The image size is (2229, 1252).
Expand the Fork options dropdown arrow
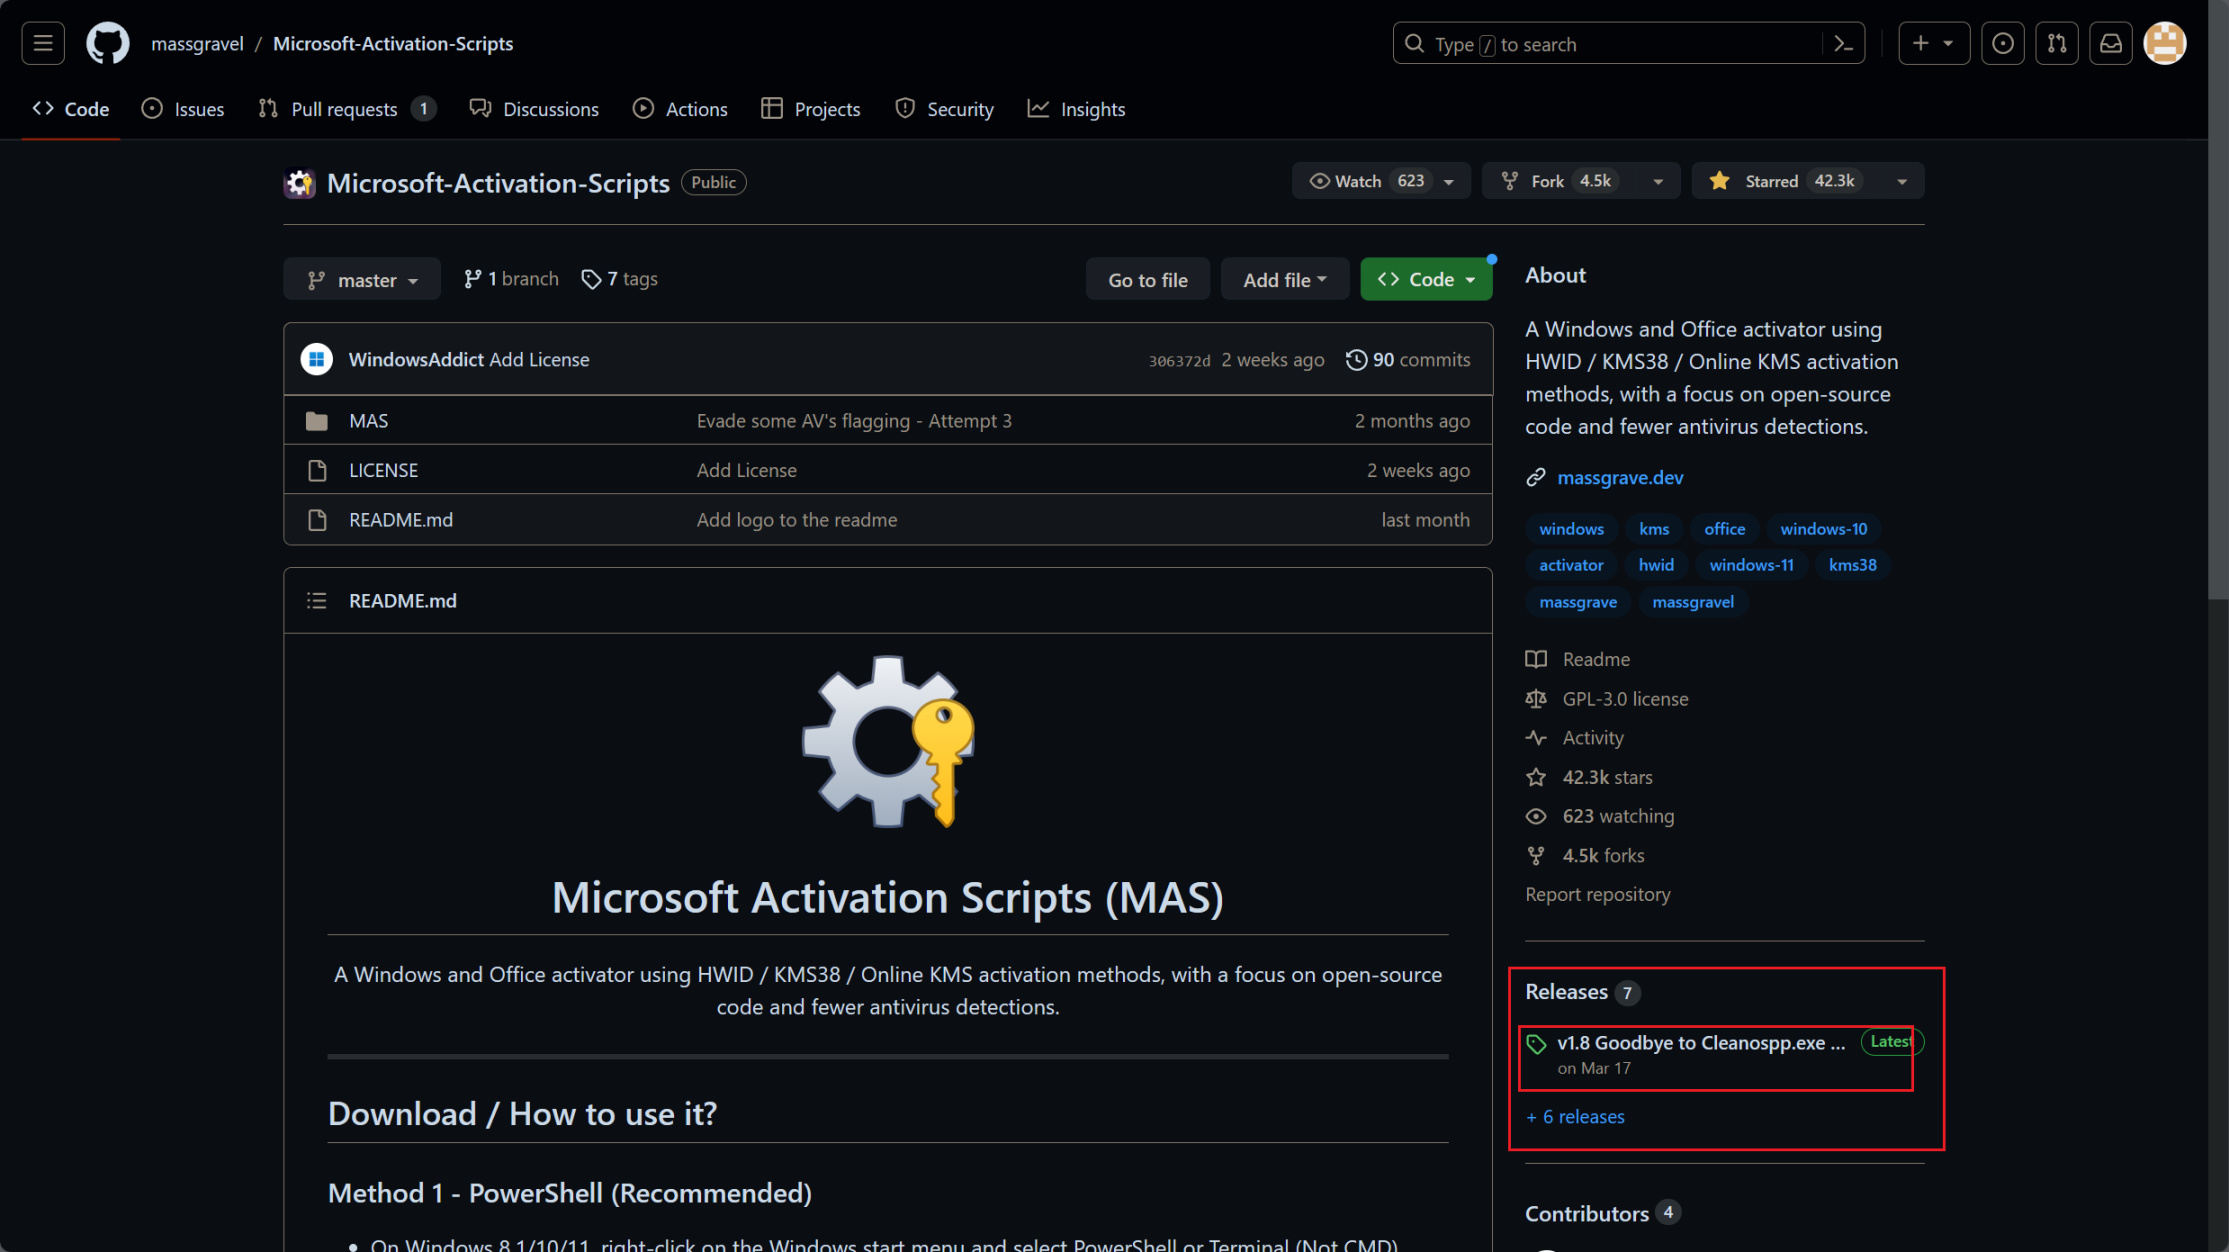(1658, 181)
